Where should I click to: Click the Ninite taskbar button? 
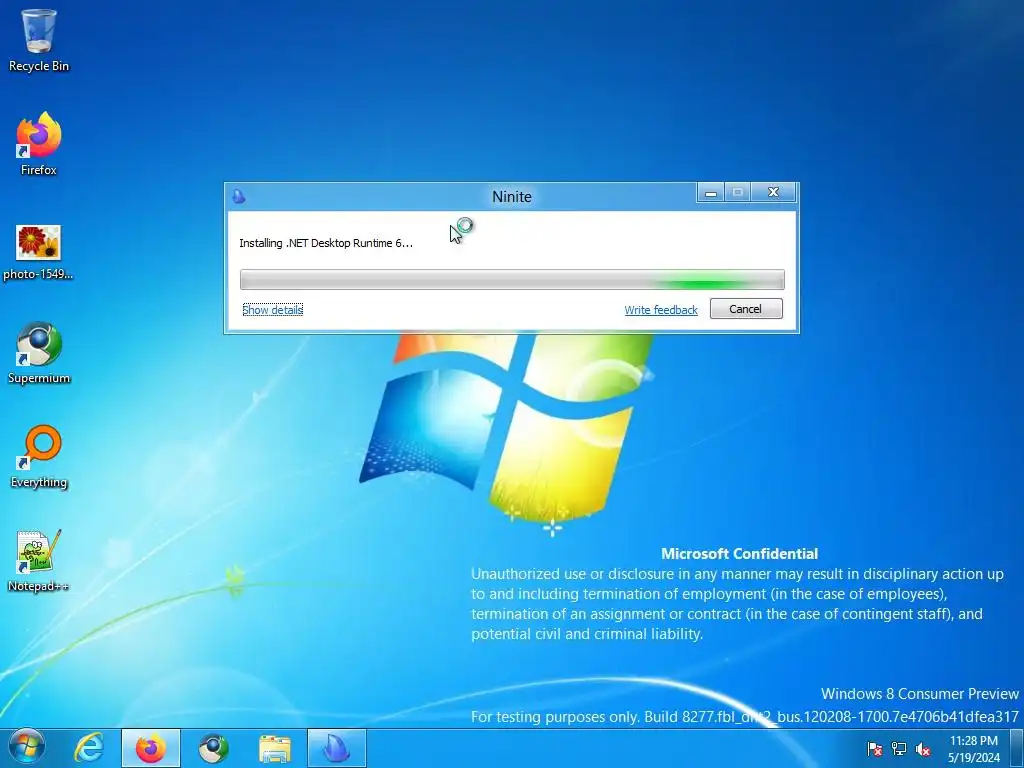tap(337, 748)
